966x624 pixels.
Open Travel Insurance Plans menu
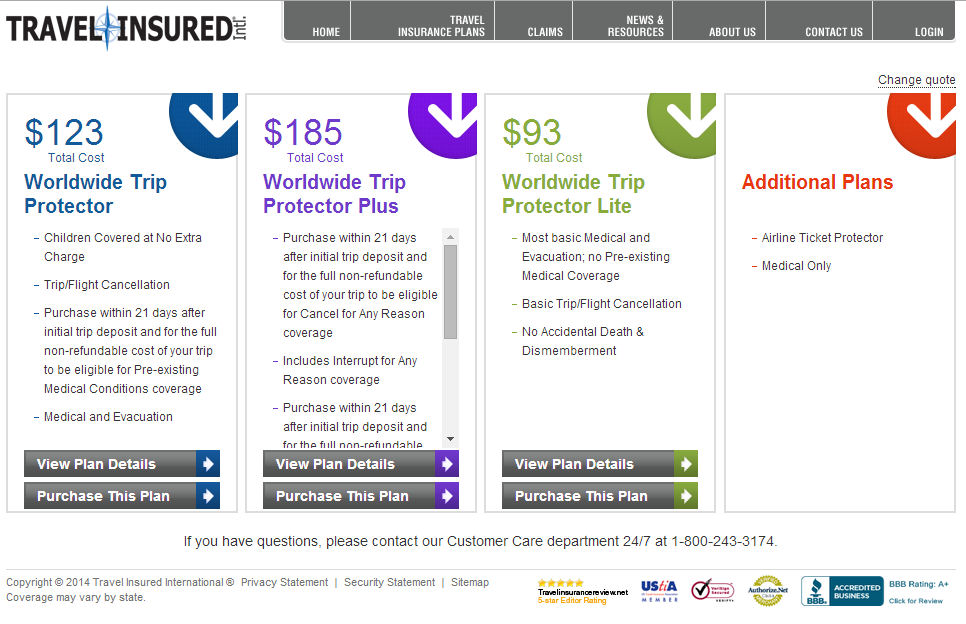point(441,26)
